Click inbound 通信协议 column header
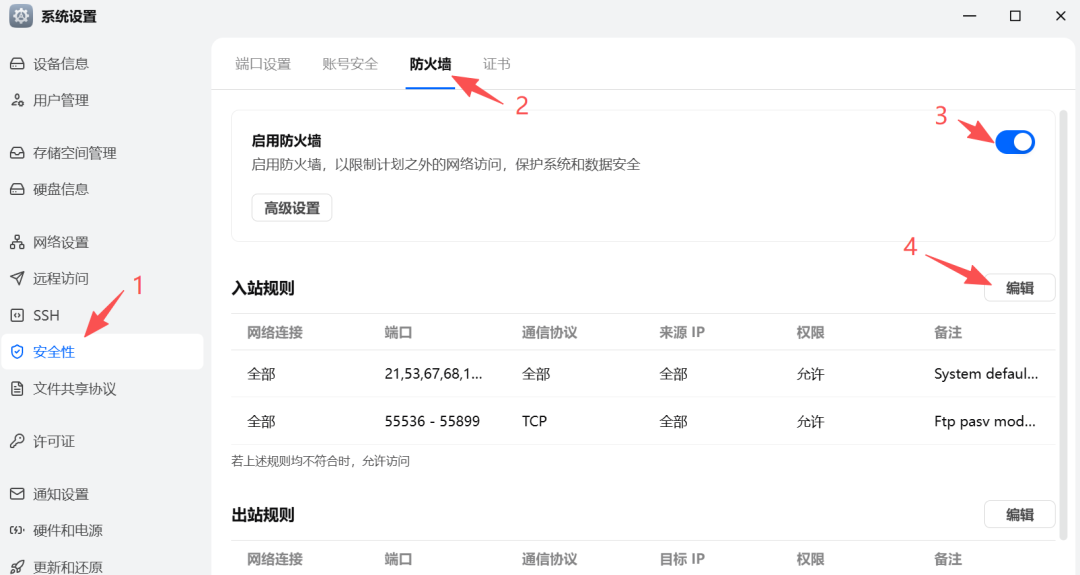This screenshot has width=1080, height=575. click(x=549, y=333)
